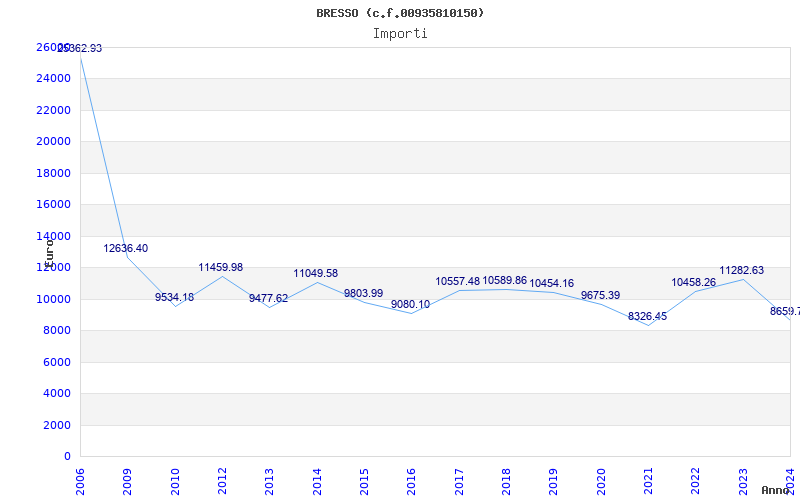800x500 pixels.
Task: Click the 9477.62 data label
Action: pyautogui.click(x=268, y=298)
